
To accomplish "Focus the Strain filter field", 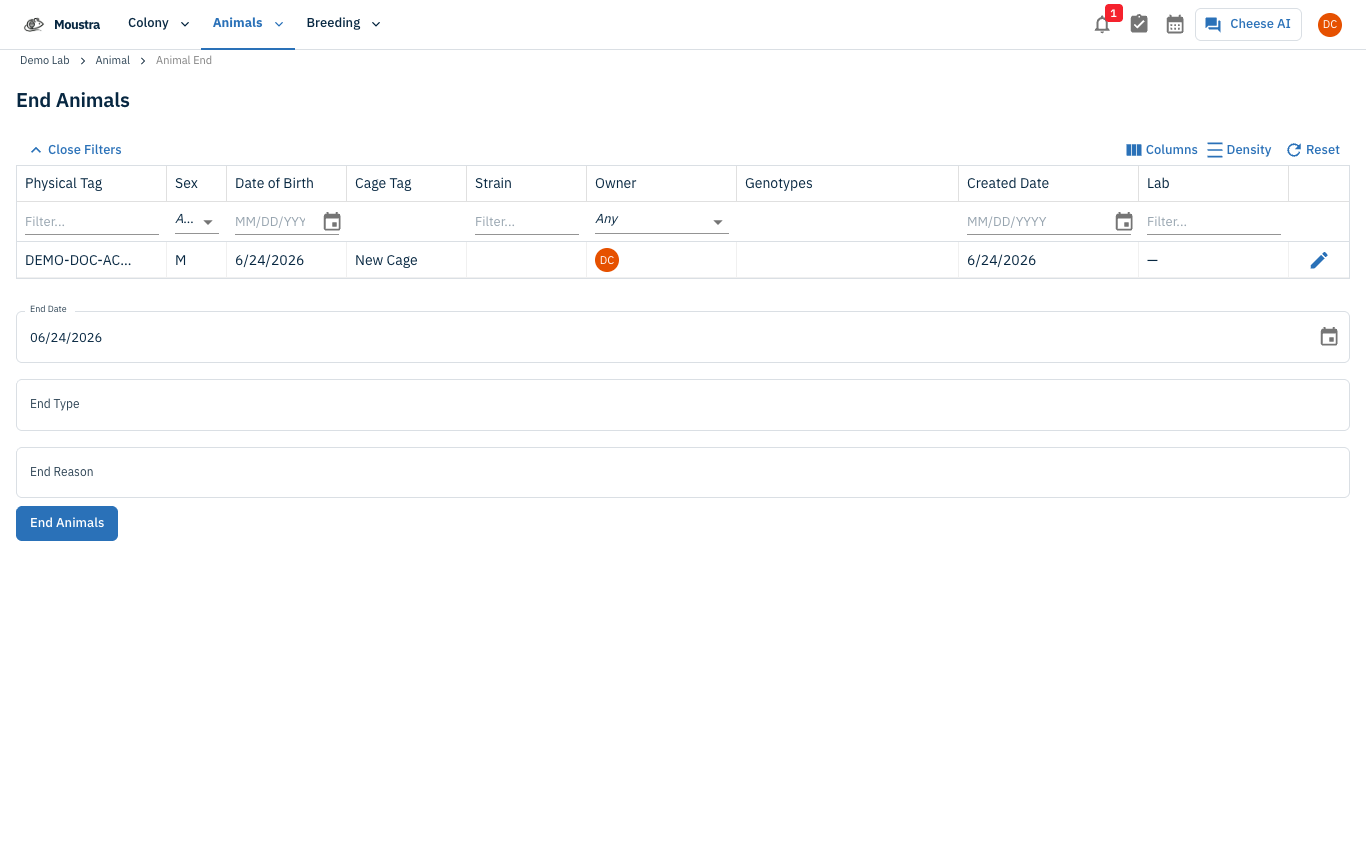I will [527, 222].
